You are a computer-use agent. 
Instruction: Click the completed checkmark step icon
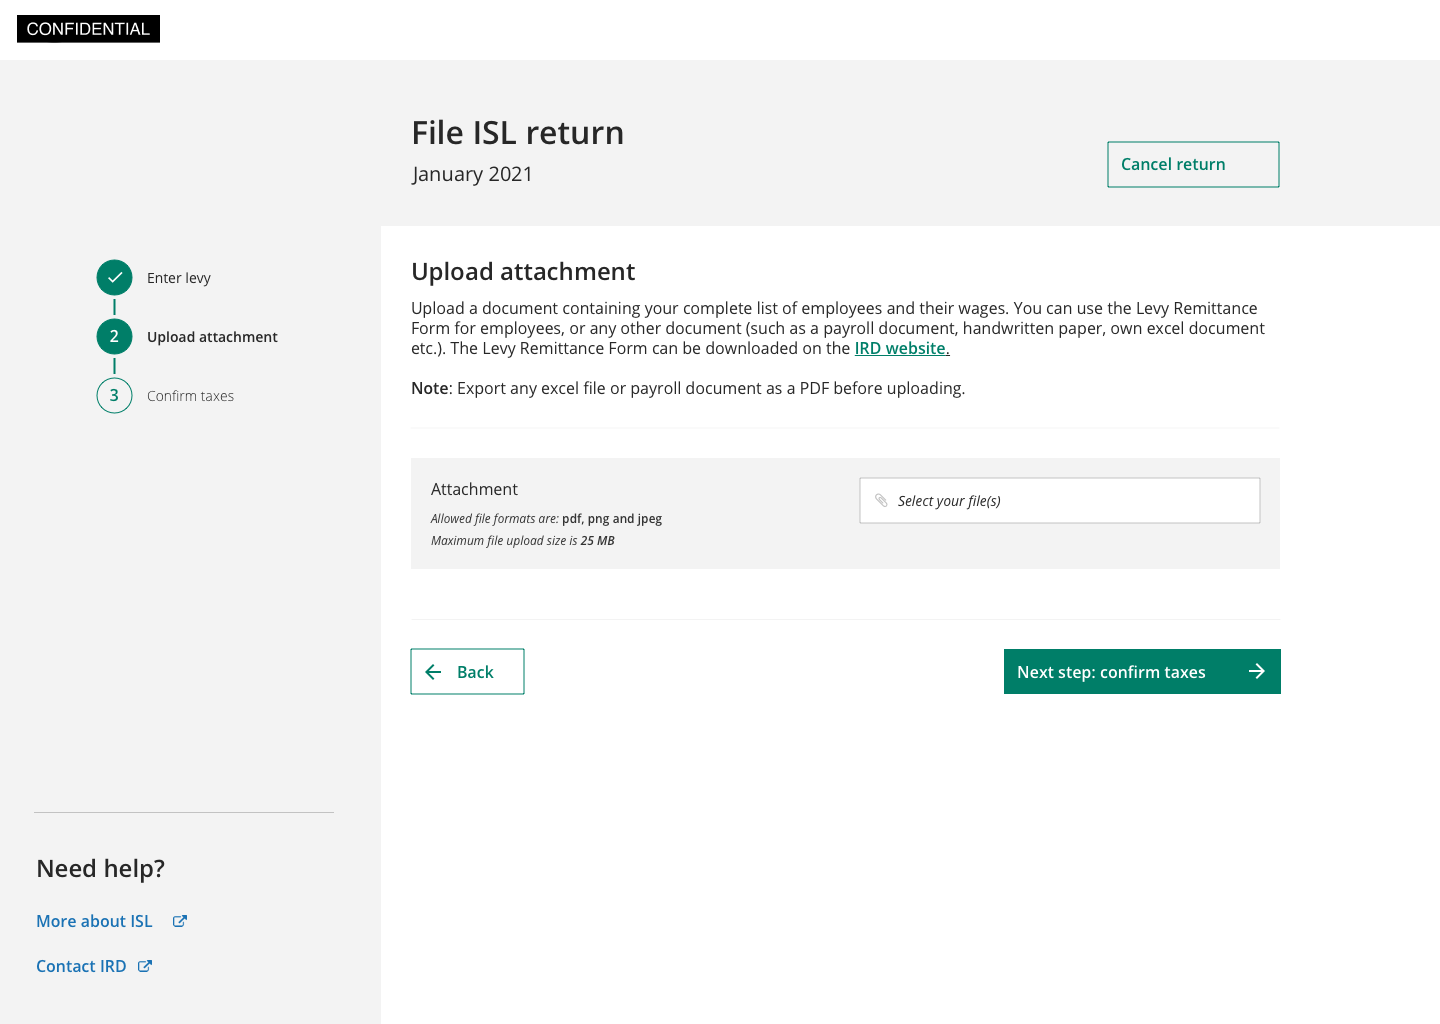click(114, 278)
